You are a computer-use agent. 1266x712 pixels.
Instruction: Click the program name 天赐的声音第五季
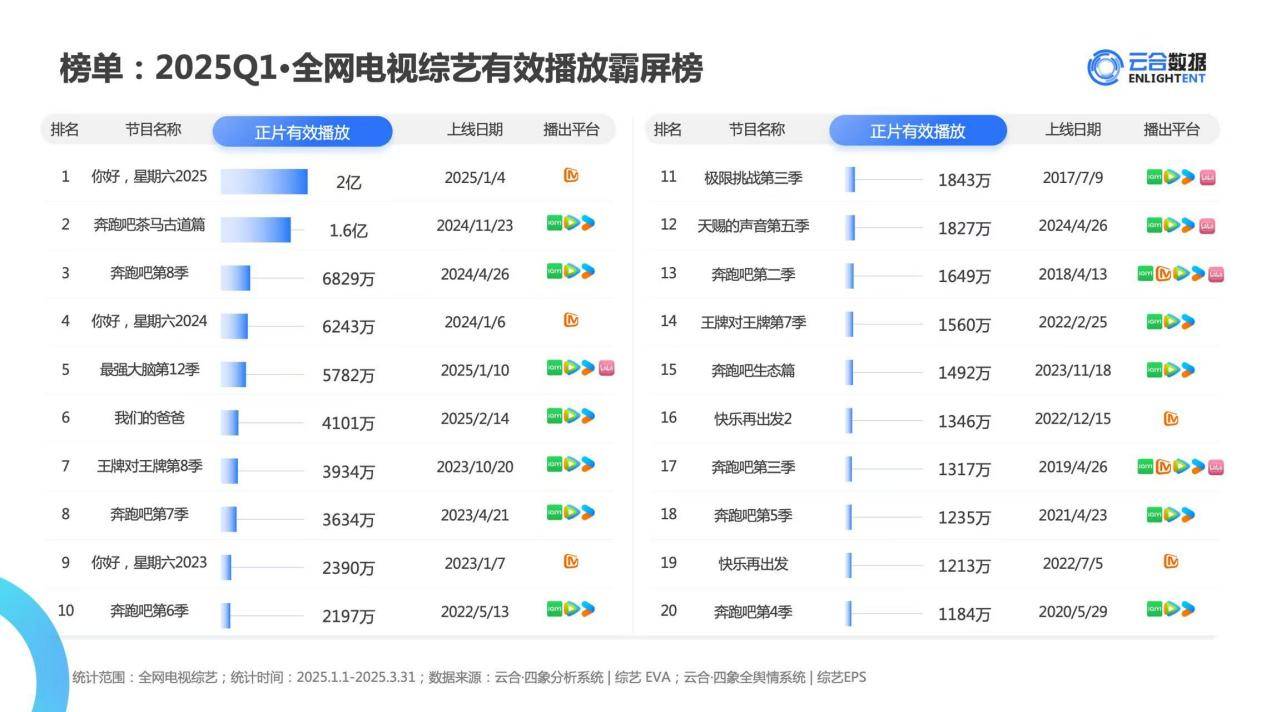pos(753,226)
